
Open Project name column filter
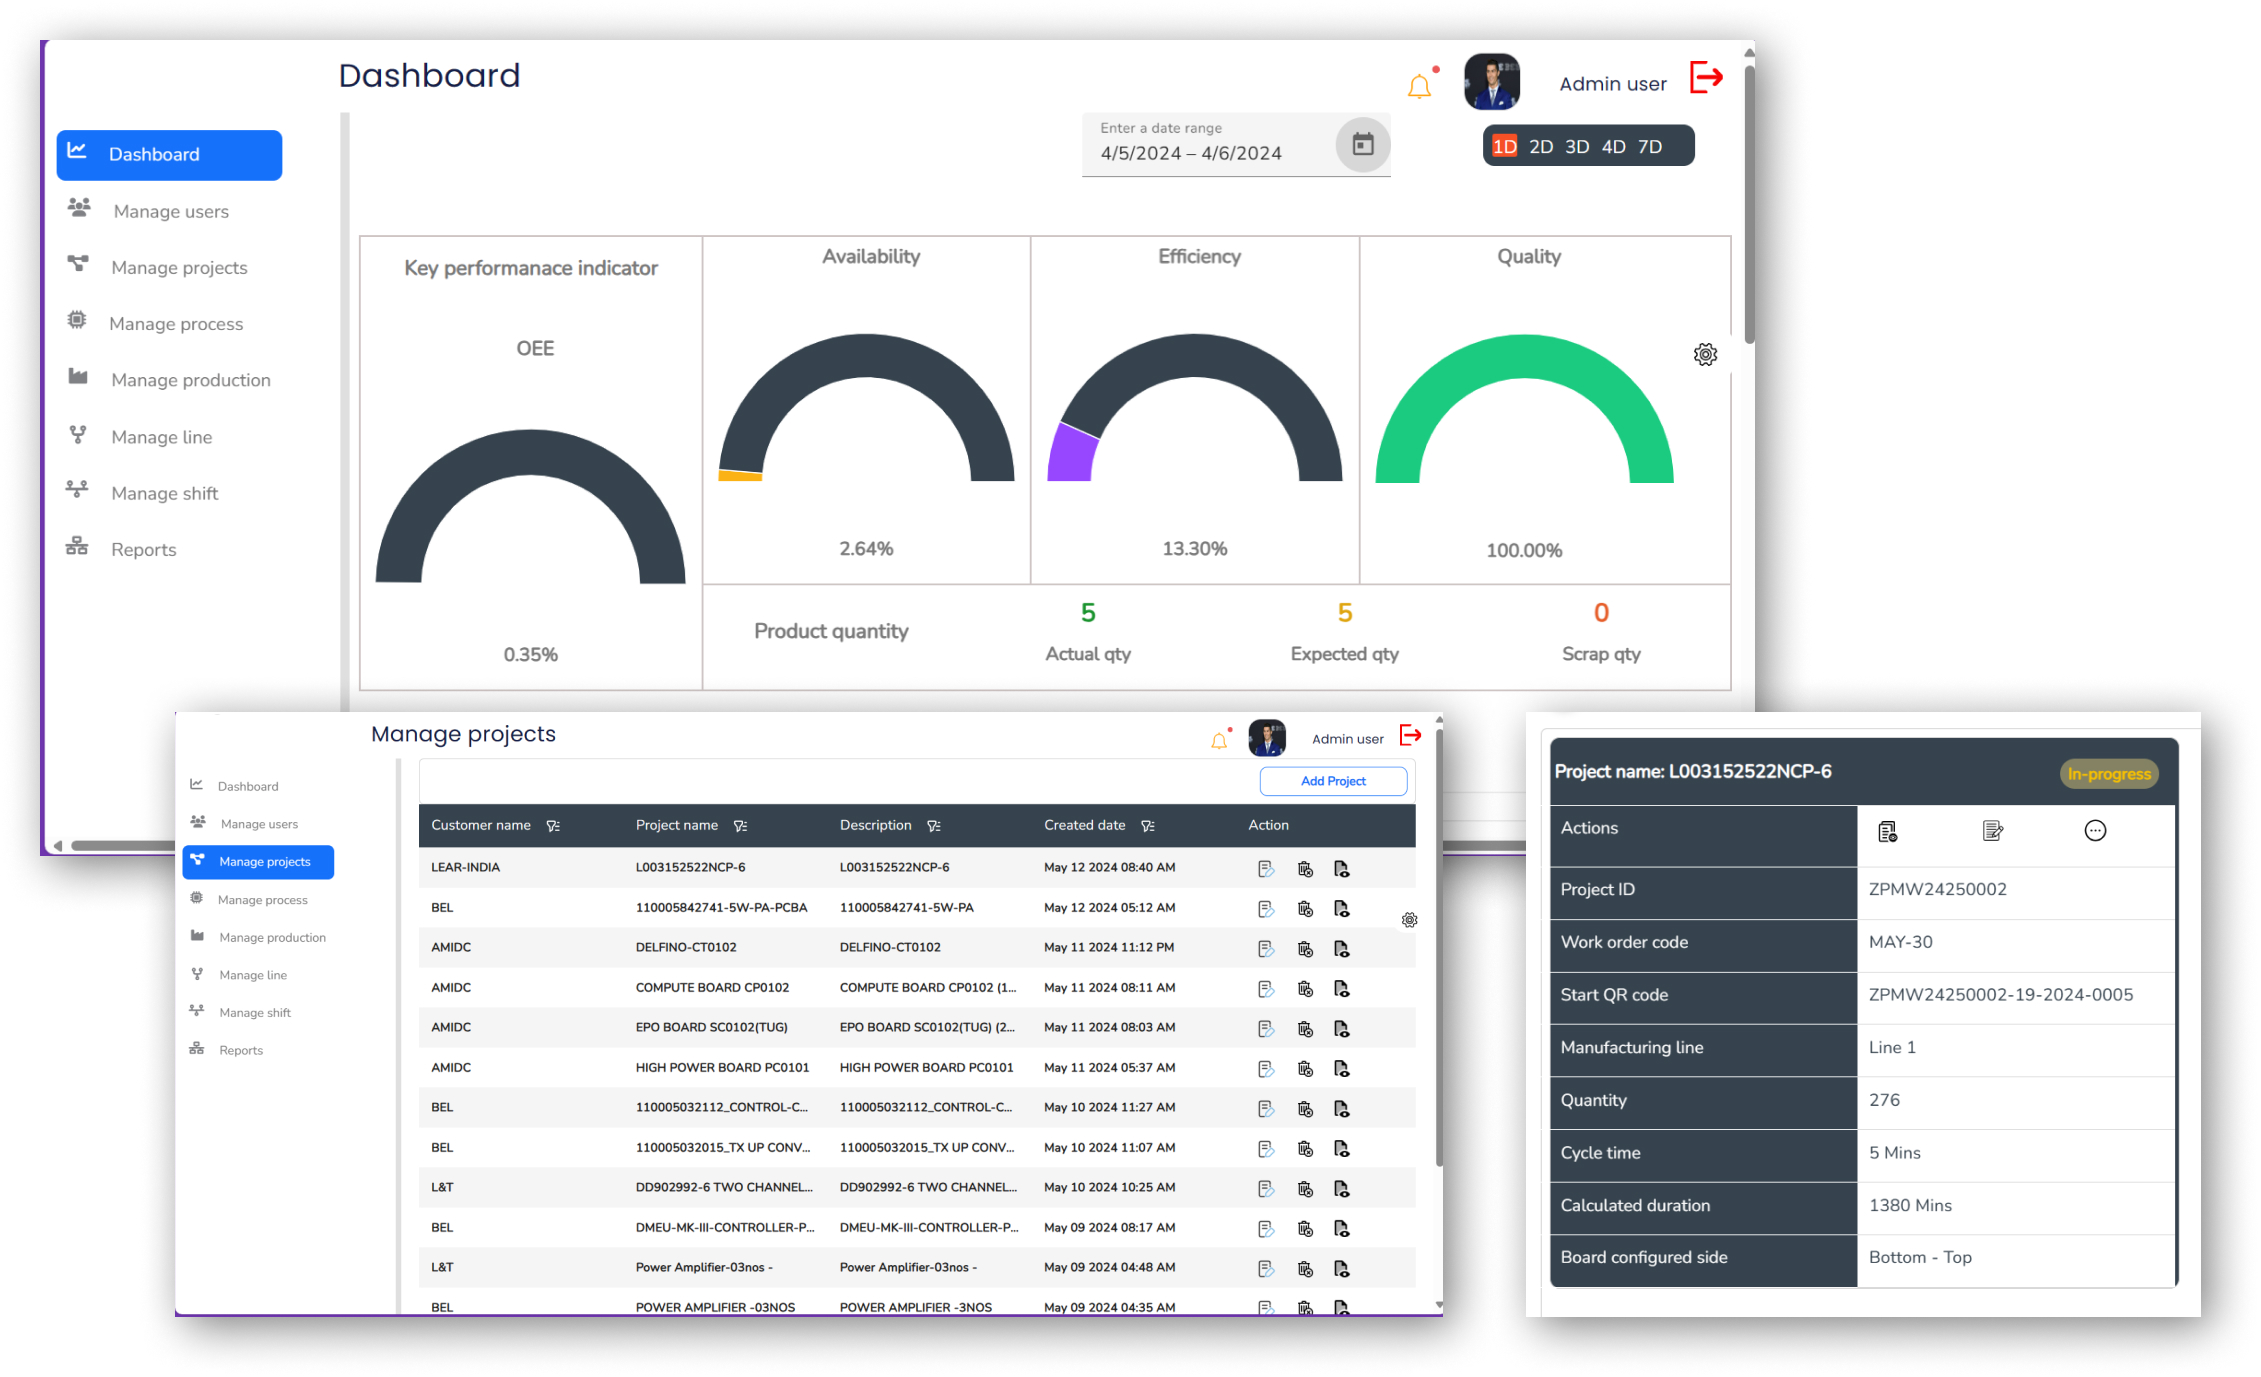pyautogui.click(x=740, y=826)
